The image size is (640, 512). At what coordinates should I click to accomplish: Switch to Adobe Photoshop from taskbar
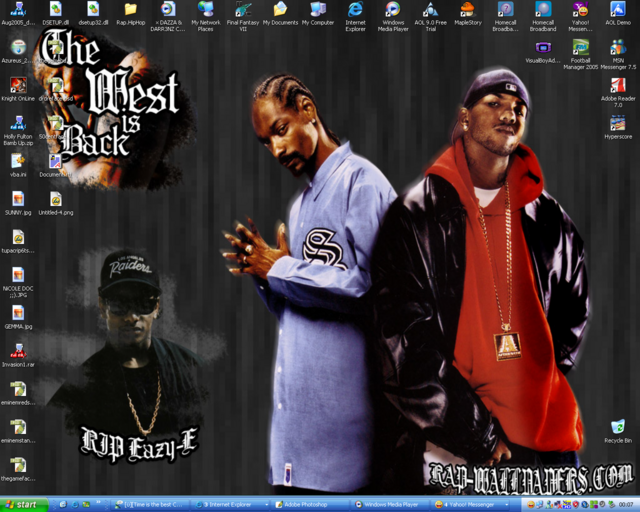(311, 505)
